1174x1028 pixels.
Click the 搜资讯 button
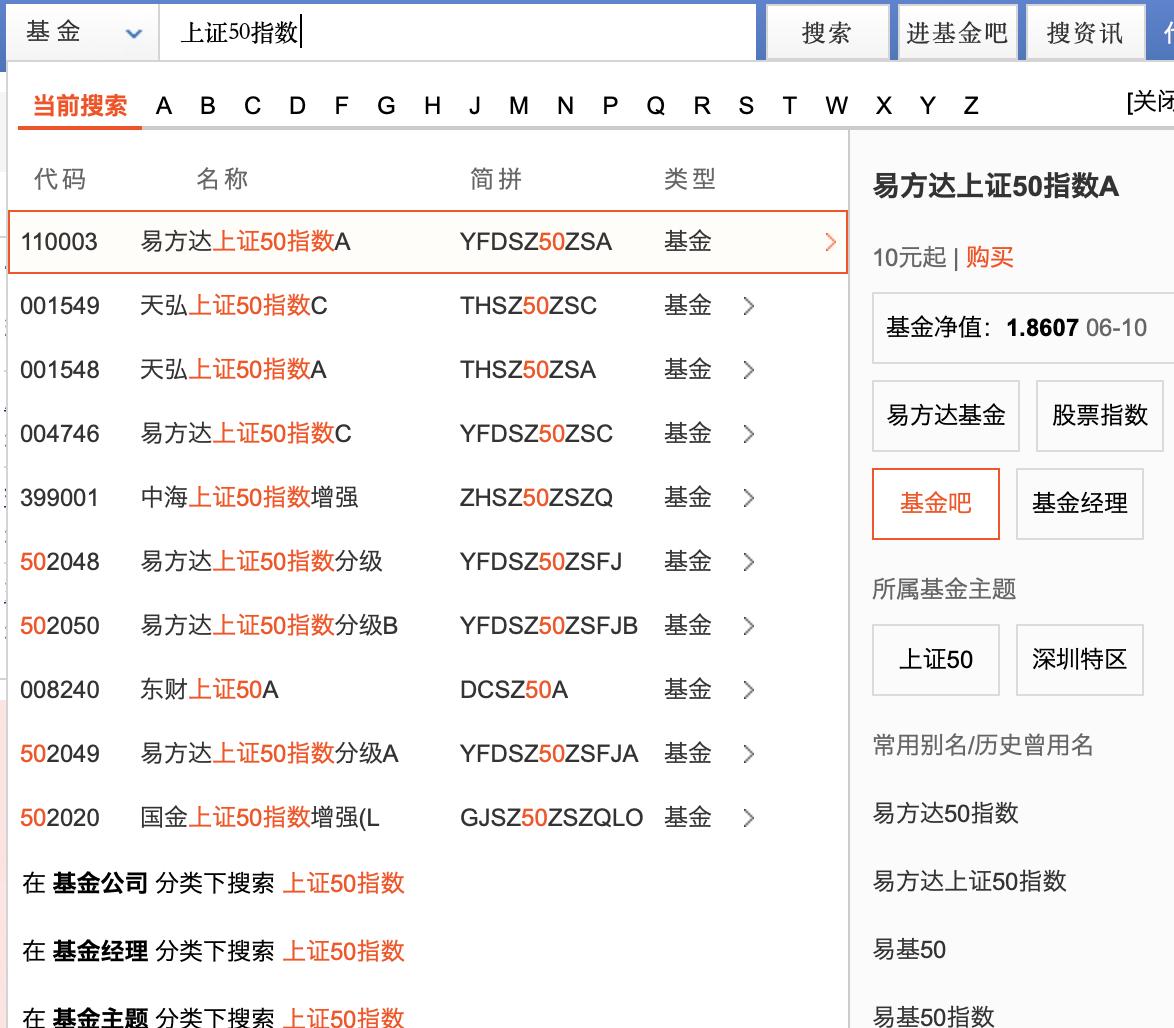pos(1084,31)
